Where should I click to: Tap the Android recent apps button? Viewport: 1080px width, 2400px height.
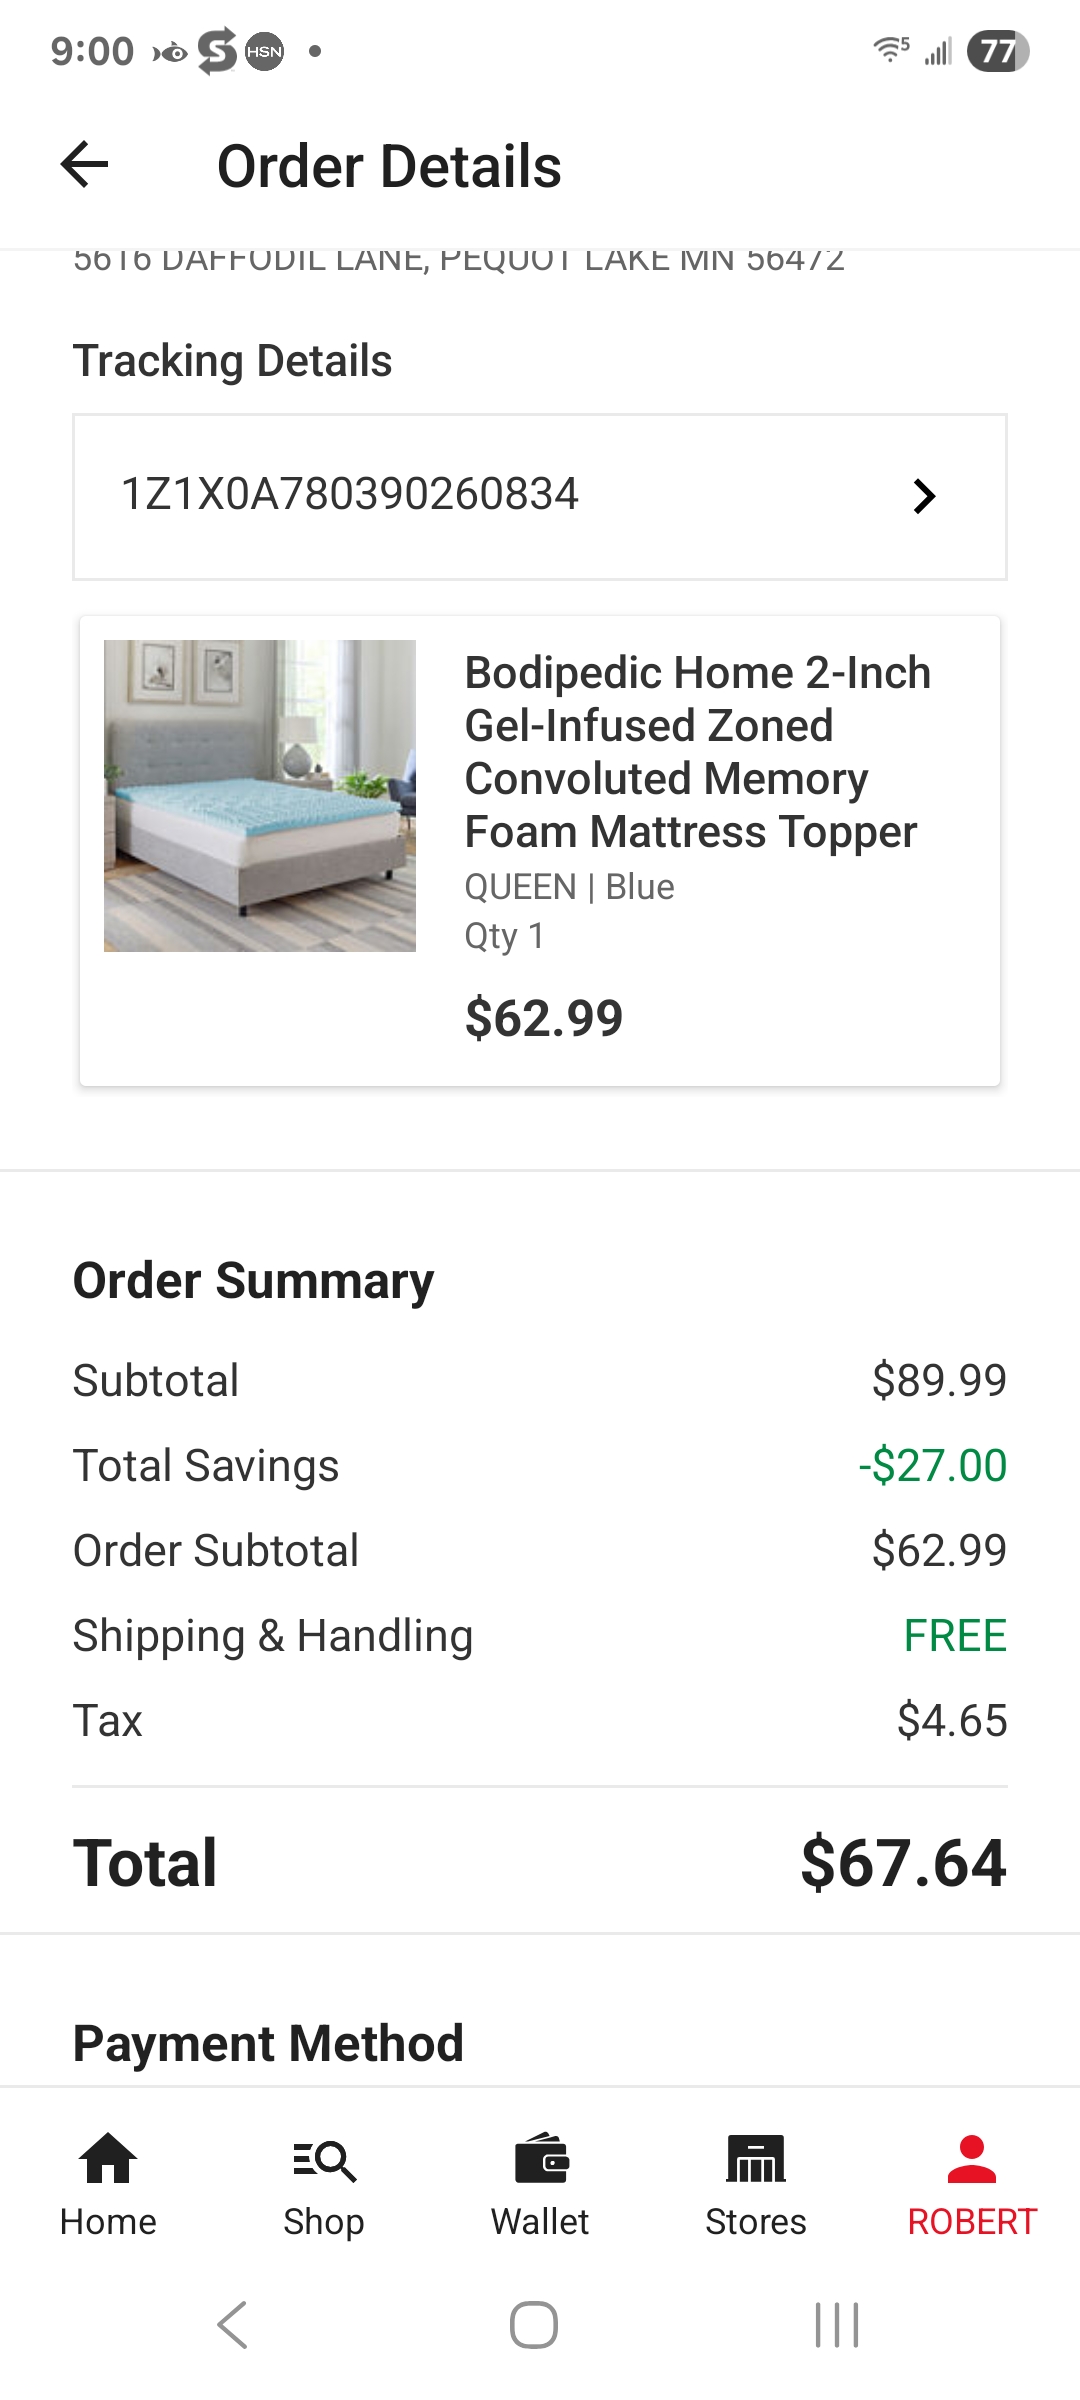pos(837,2324)
